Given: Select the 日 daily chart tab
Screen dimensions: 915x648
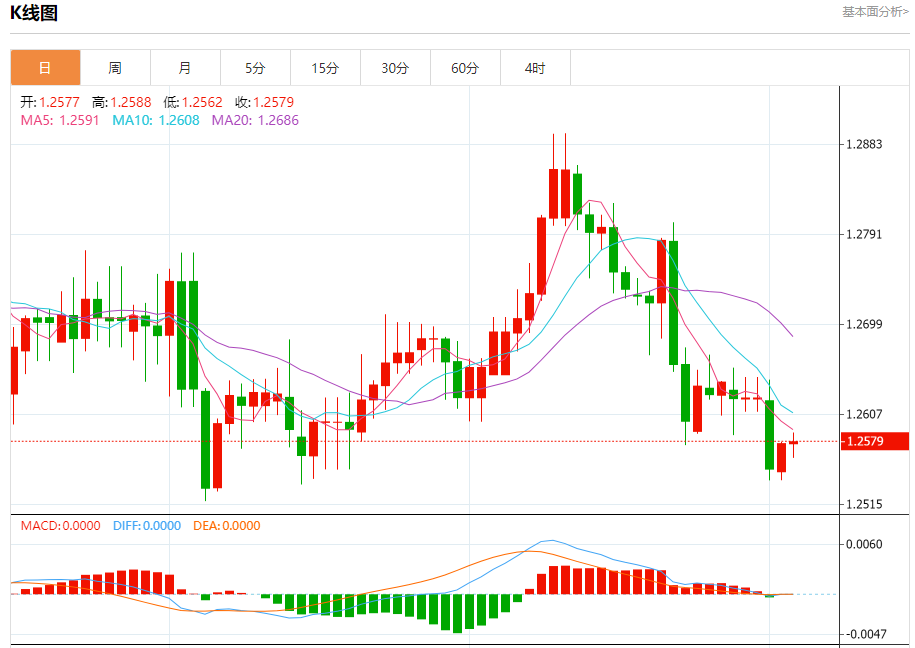Looking at the screenshot, I should point(46,68).
